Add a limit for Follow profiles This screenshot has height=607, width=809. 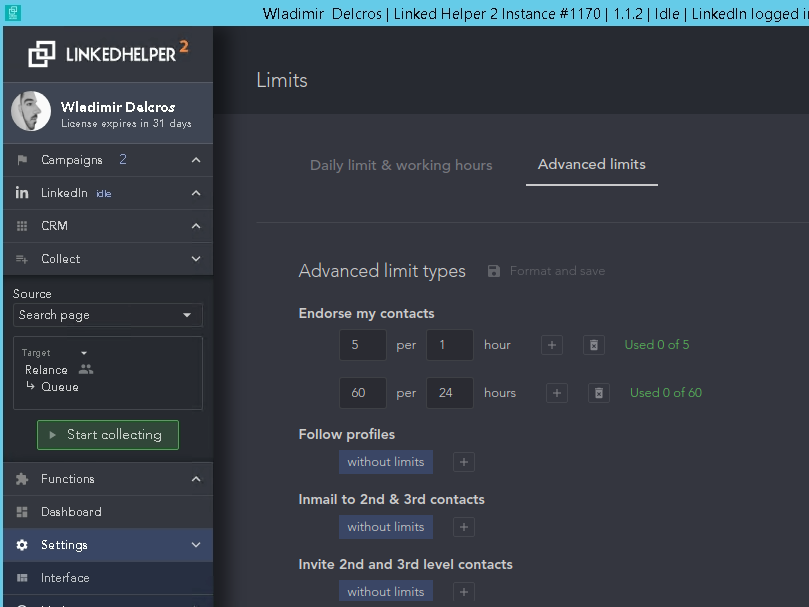coord(464,462)
